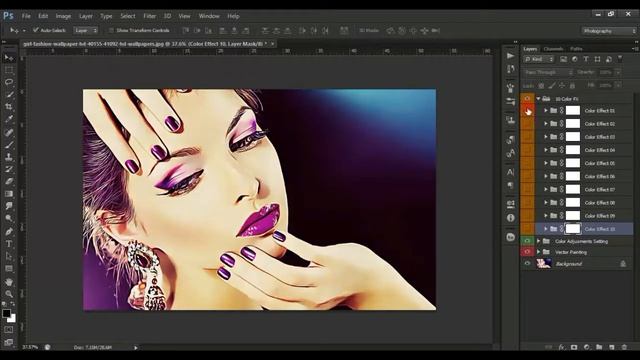Screen dimensions: 640x360
Task: Show Color Effect 01 layer group
Action: [x=527, y=111]
